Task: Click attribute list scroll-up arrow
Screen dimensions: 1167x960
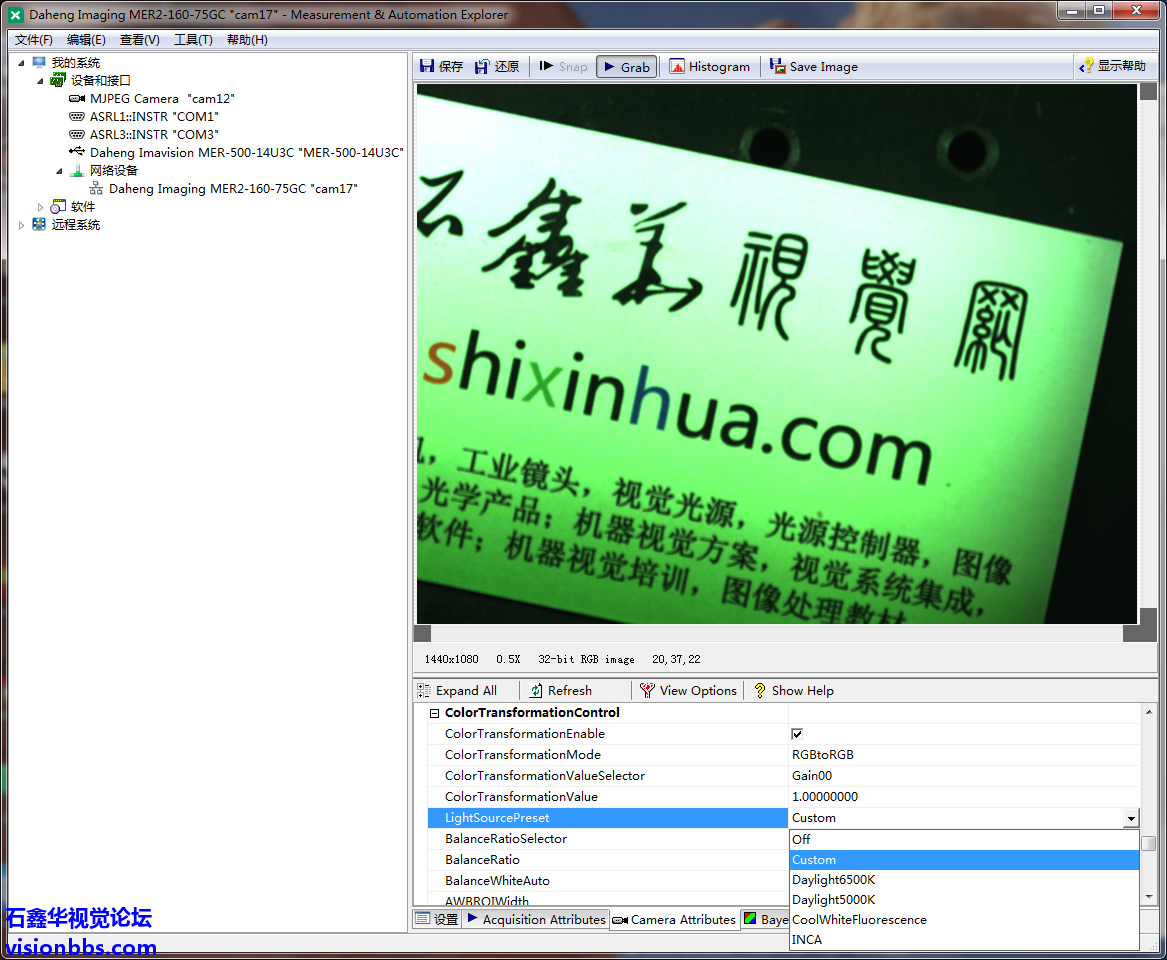Action: (1148, 713)
